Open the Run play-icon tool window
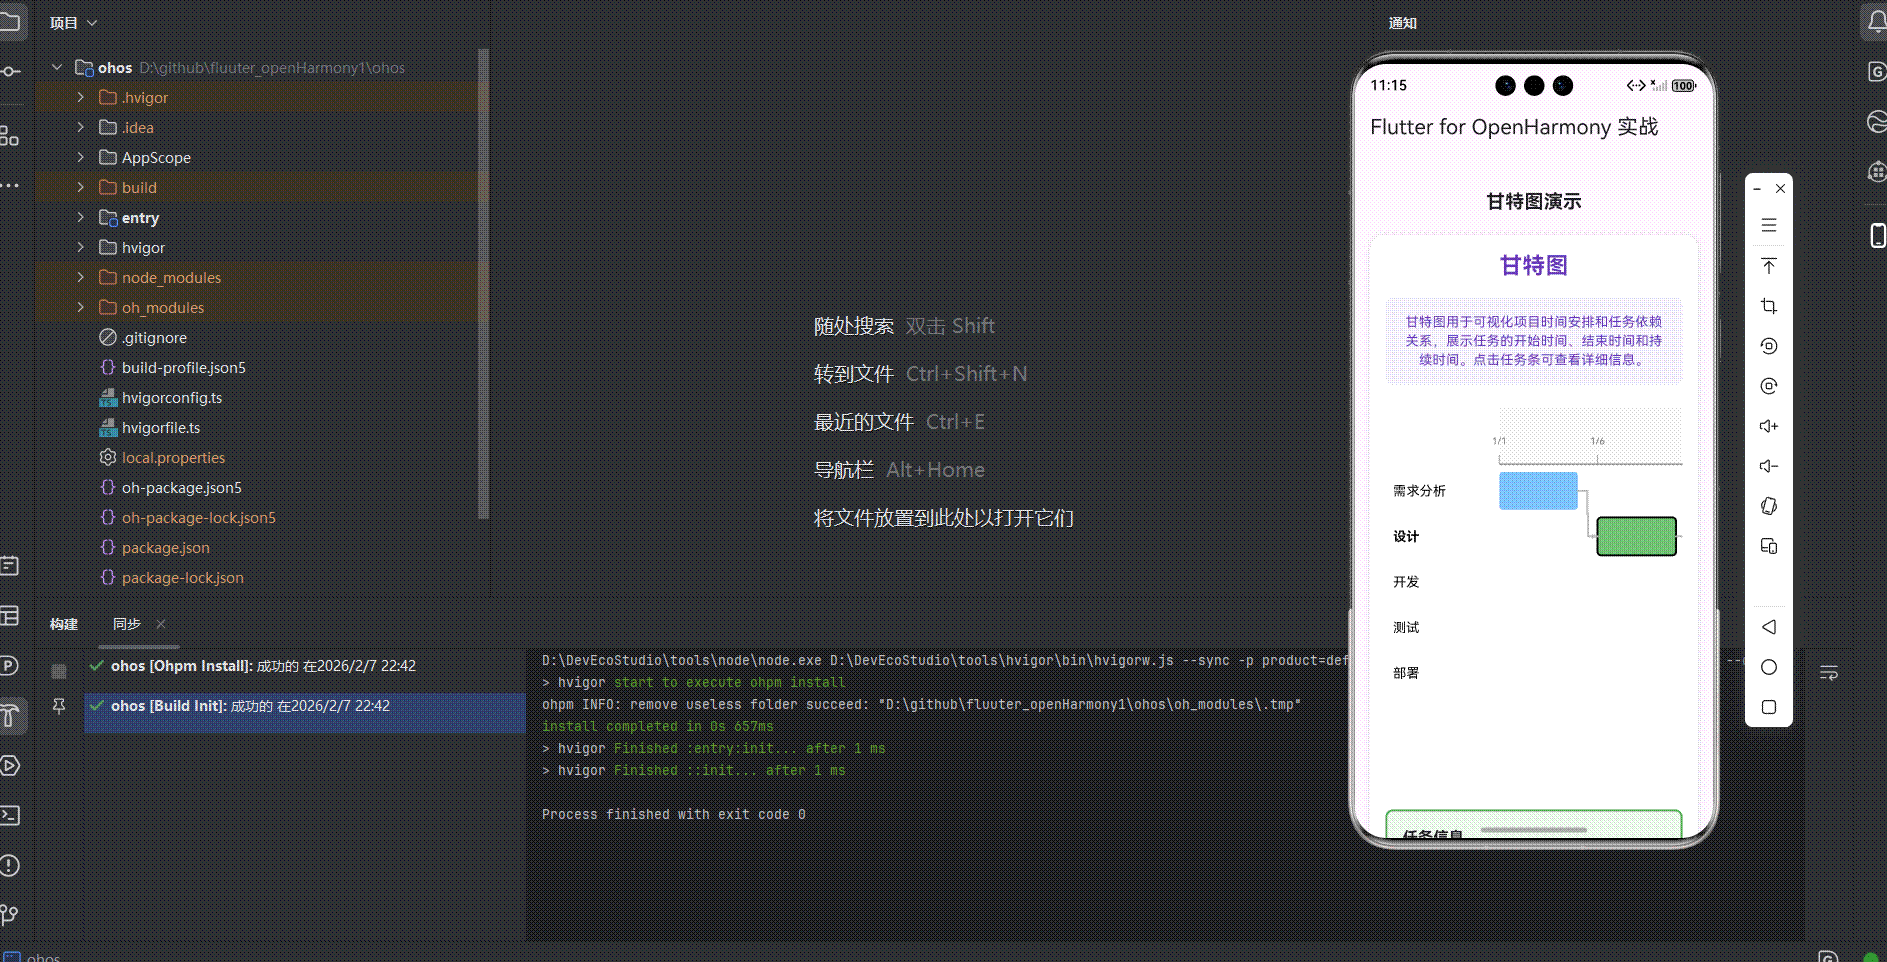 10,765
